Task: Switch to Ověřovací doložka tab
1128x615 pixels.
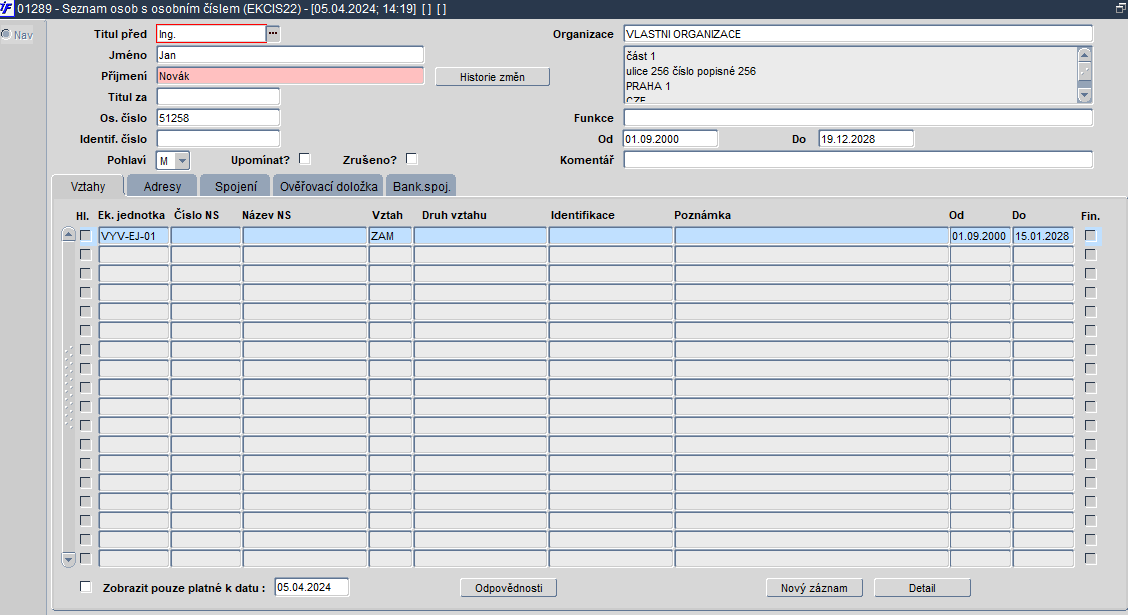Action: coord(328,186)
